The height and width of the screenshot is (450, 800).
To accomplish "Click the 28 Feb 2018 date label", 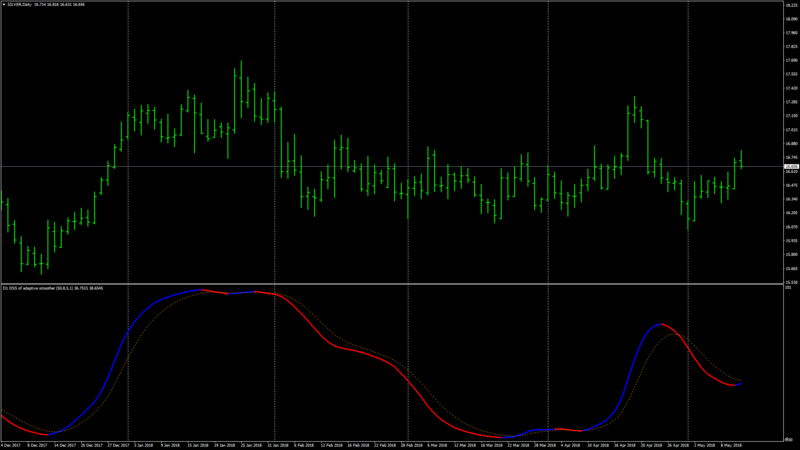I will click(411, 445).
